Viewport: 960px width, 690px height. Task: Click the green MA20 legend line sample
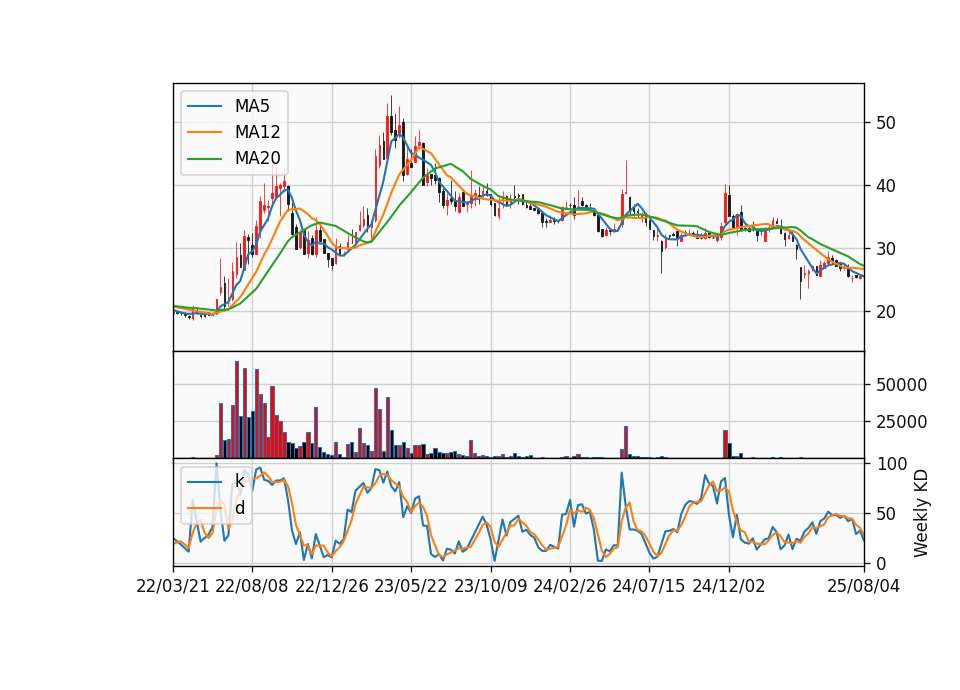coord(204,158)
